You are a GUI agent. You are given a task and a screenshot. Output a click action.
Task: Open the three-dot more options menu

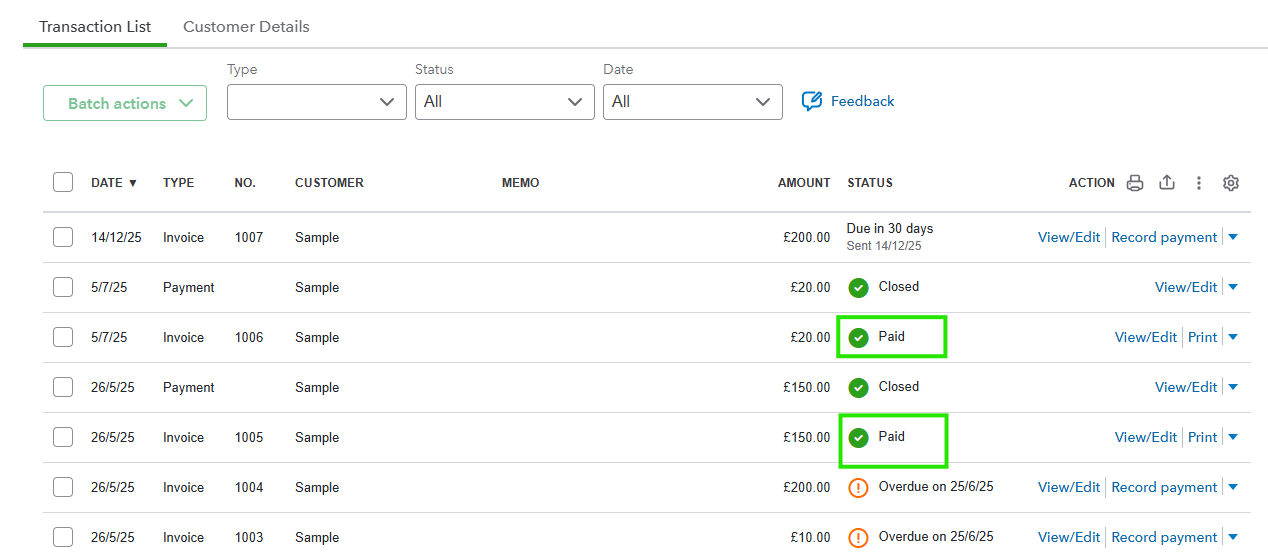[1198, 183]
